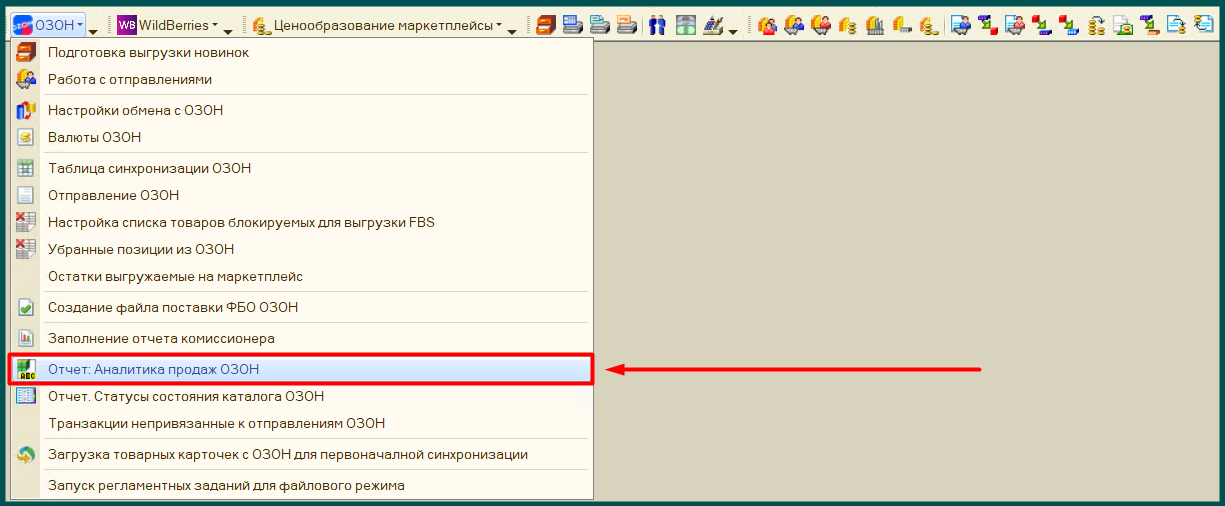Viewport: 1225px width, 506px height.
Task: Select Валюты ОЗОН menu entry
Action: pos(301,137)
